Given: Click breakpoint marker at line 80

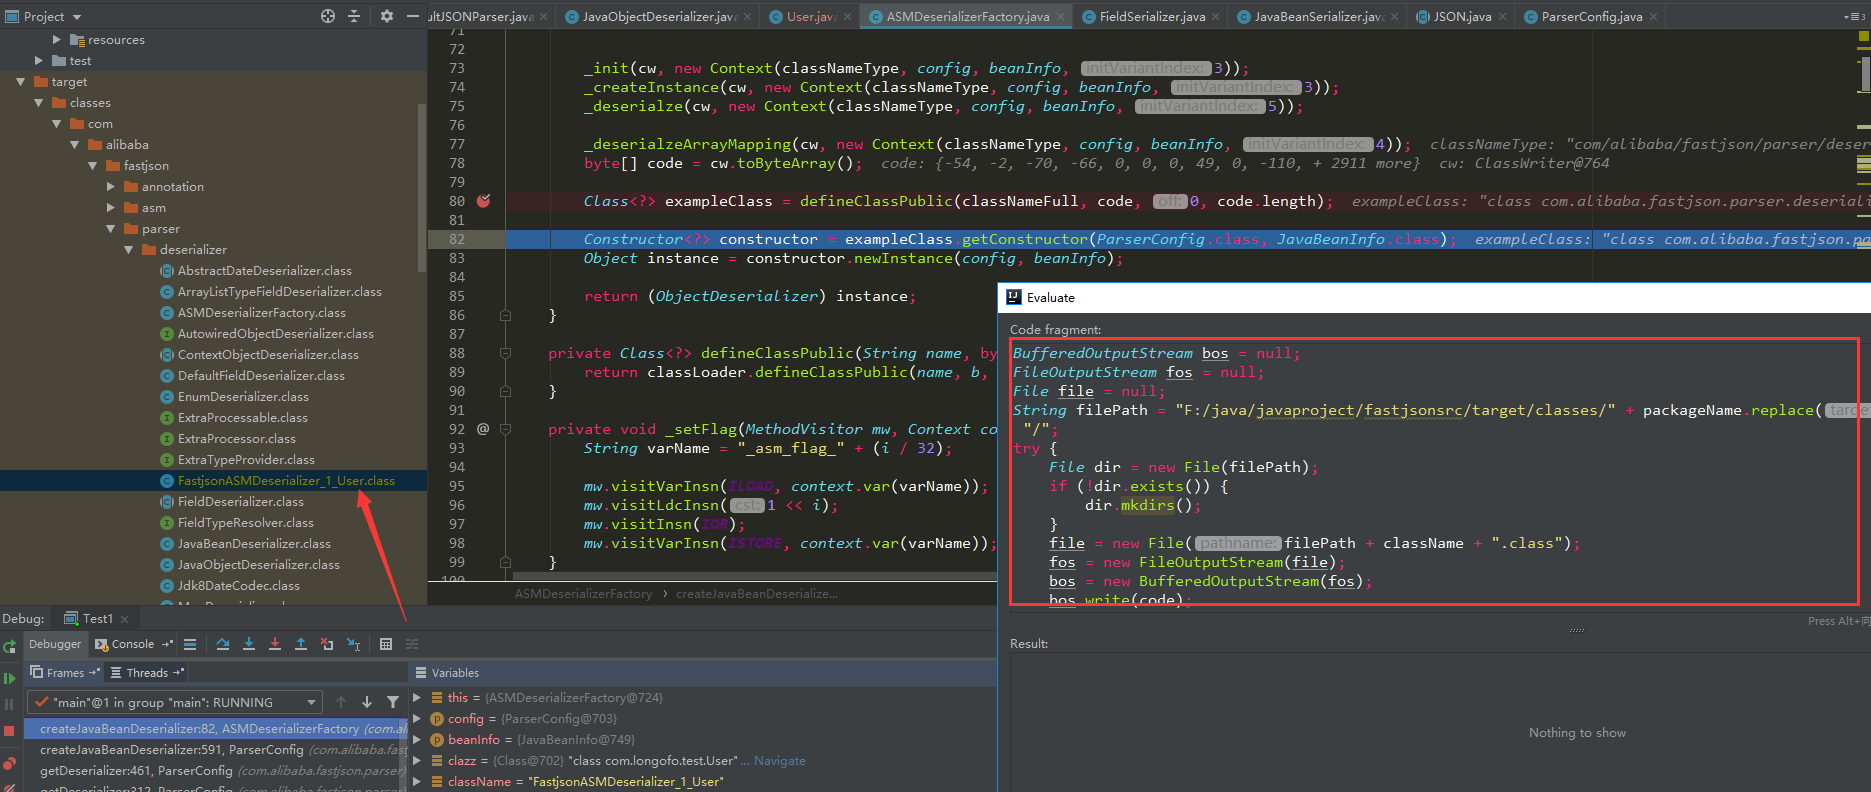Looking at the screenshot, I should [x=484, y=201].
